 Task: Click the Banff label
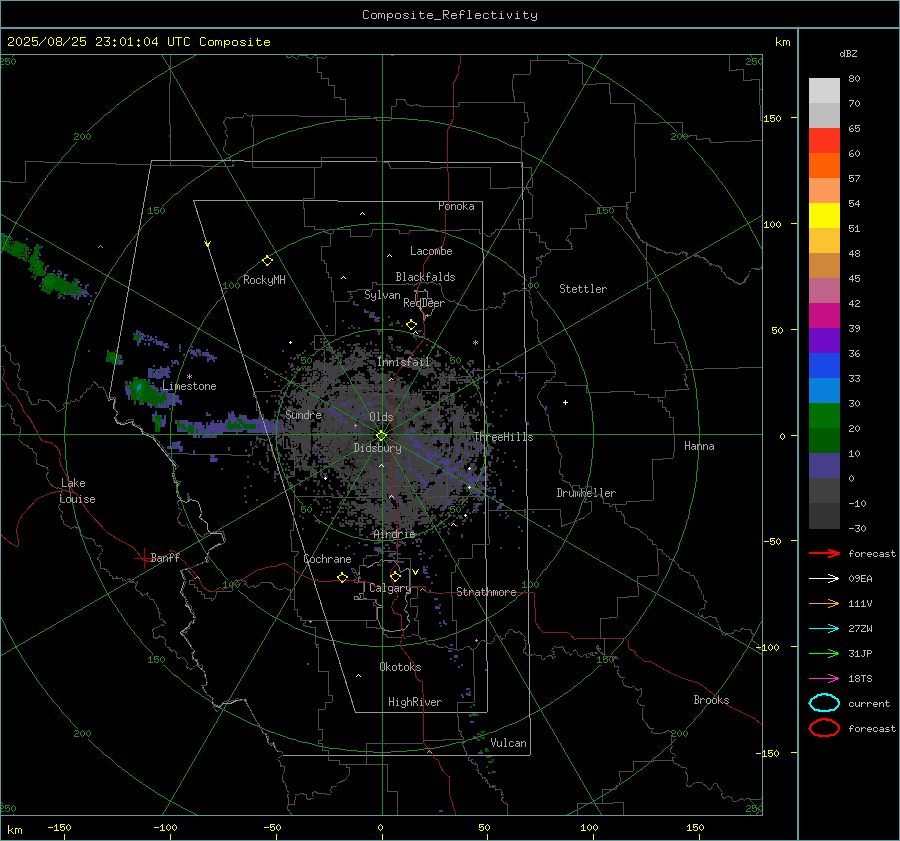pos(165,557)
